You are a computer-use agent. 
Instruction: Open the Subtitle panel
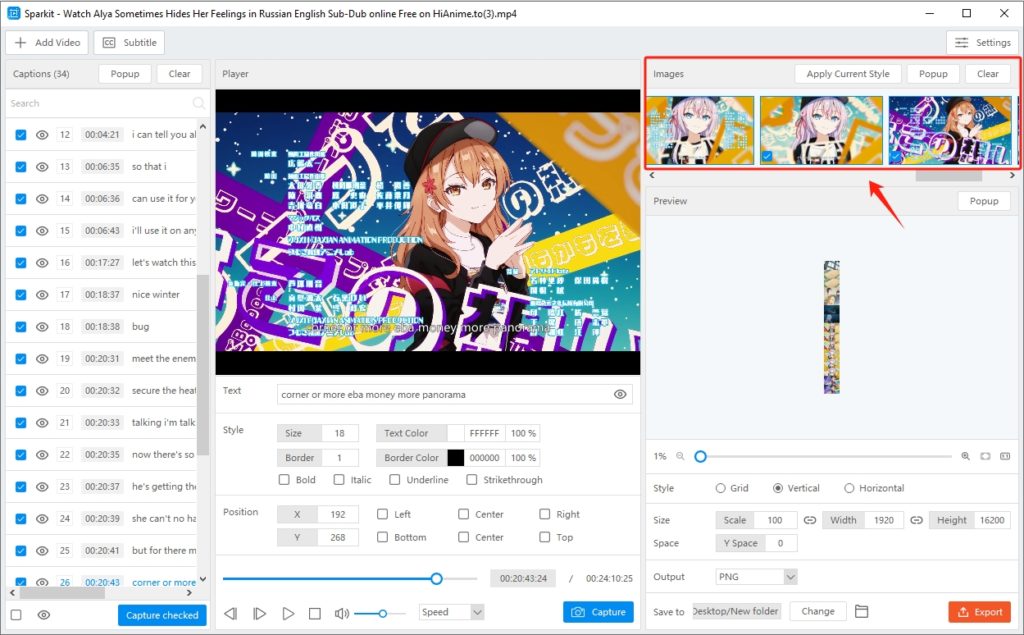coord(129,42)
